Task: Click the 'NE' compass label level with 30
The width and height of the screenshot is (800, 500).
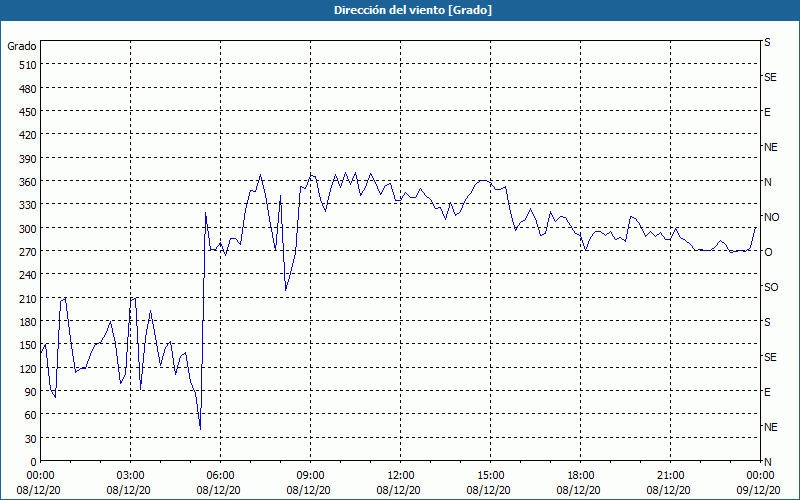Action: (x=770, y=427)
